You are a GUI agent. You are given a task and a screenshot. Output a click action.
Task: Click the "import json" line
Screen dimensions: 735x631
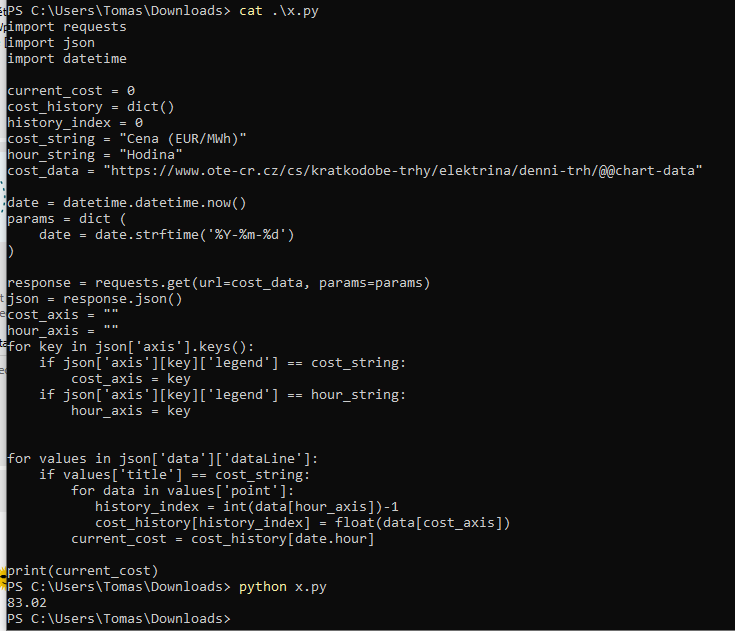(51, 43)
